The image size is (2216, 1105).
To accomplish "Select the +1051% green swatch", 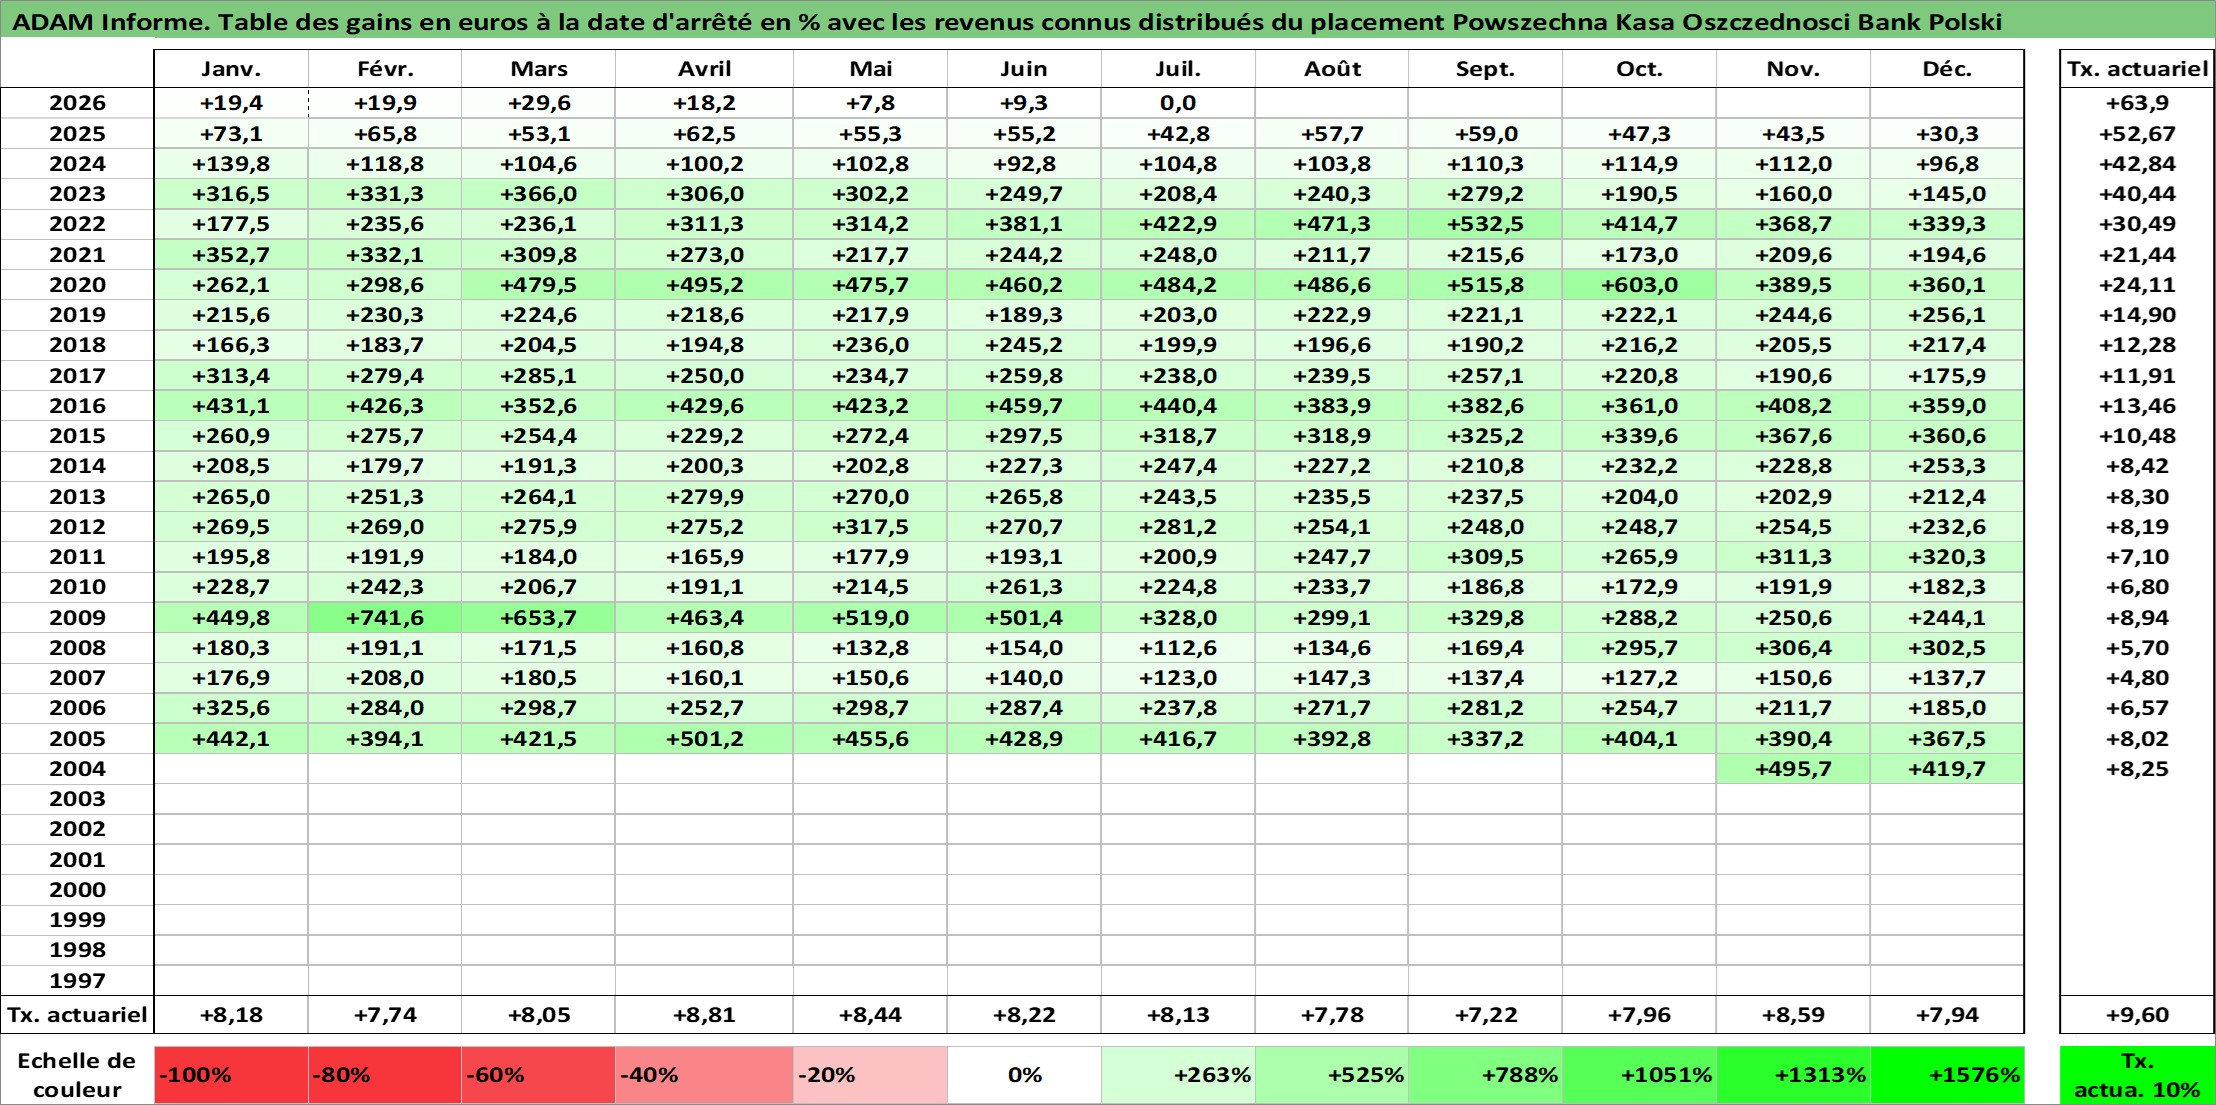I will click(1639, 1075).
